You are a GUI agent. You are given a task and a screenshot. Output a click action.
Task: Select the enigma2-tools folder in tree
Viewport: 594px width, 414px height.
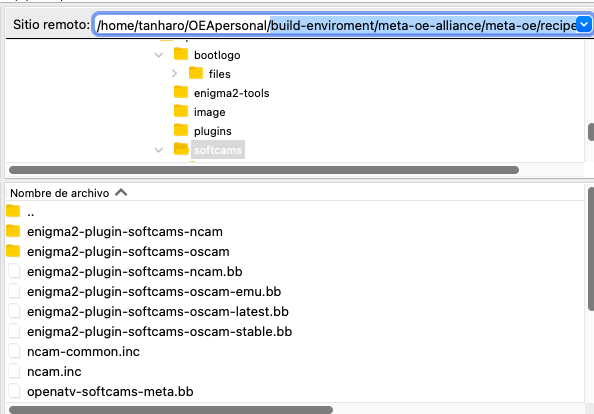[231, 93]
